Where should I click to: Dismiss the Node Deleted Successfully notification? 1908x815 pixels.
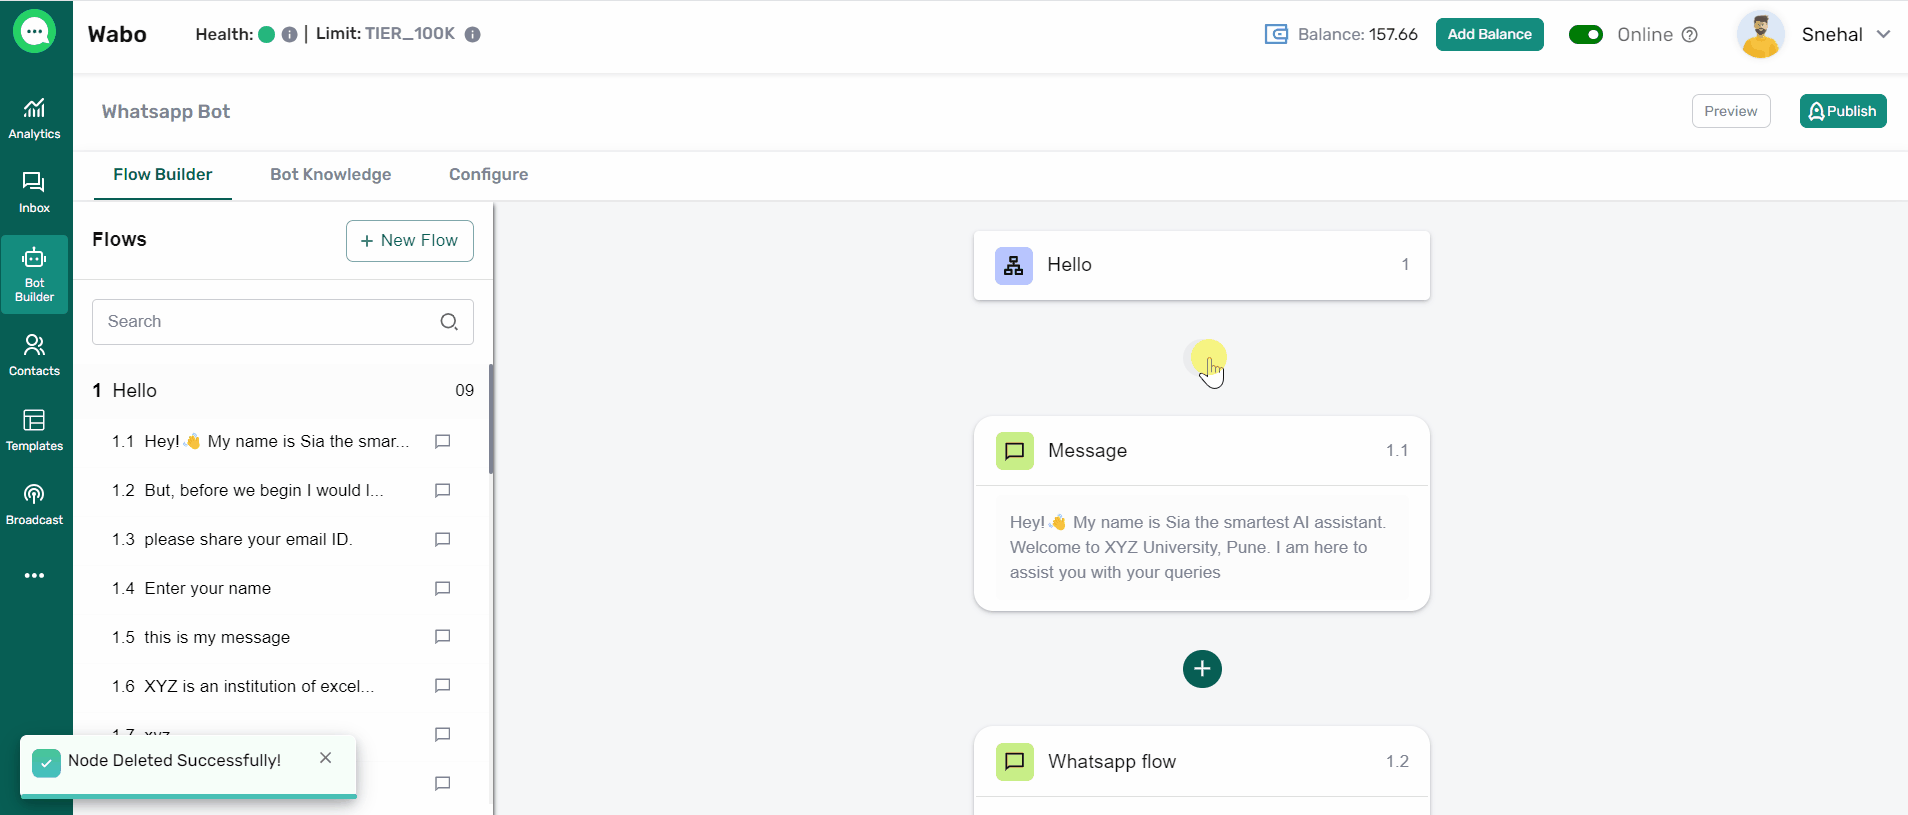(x=325, y=758)
